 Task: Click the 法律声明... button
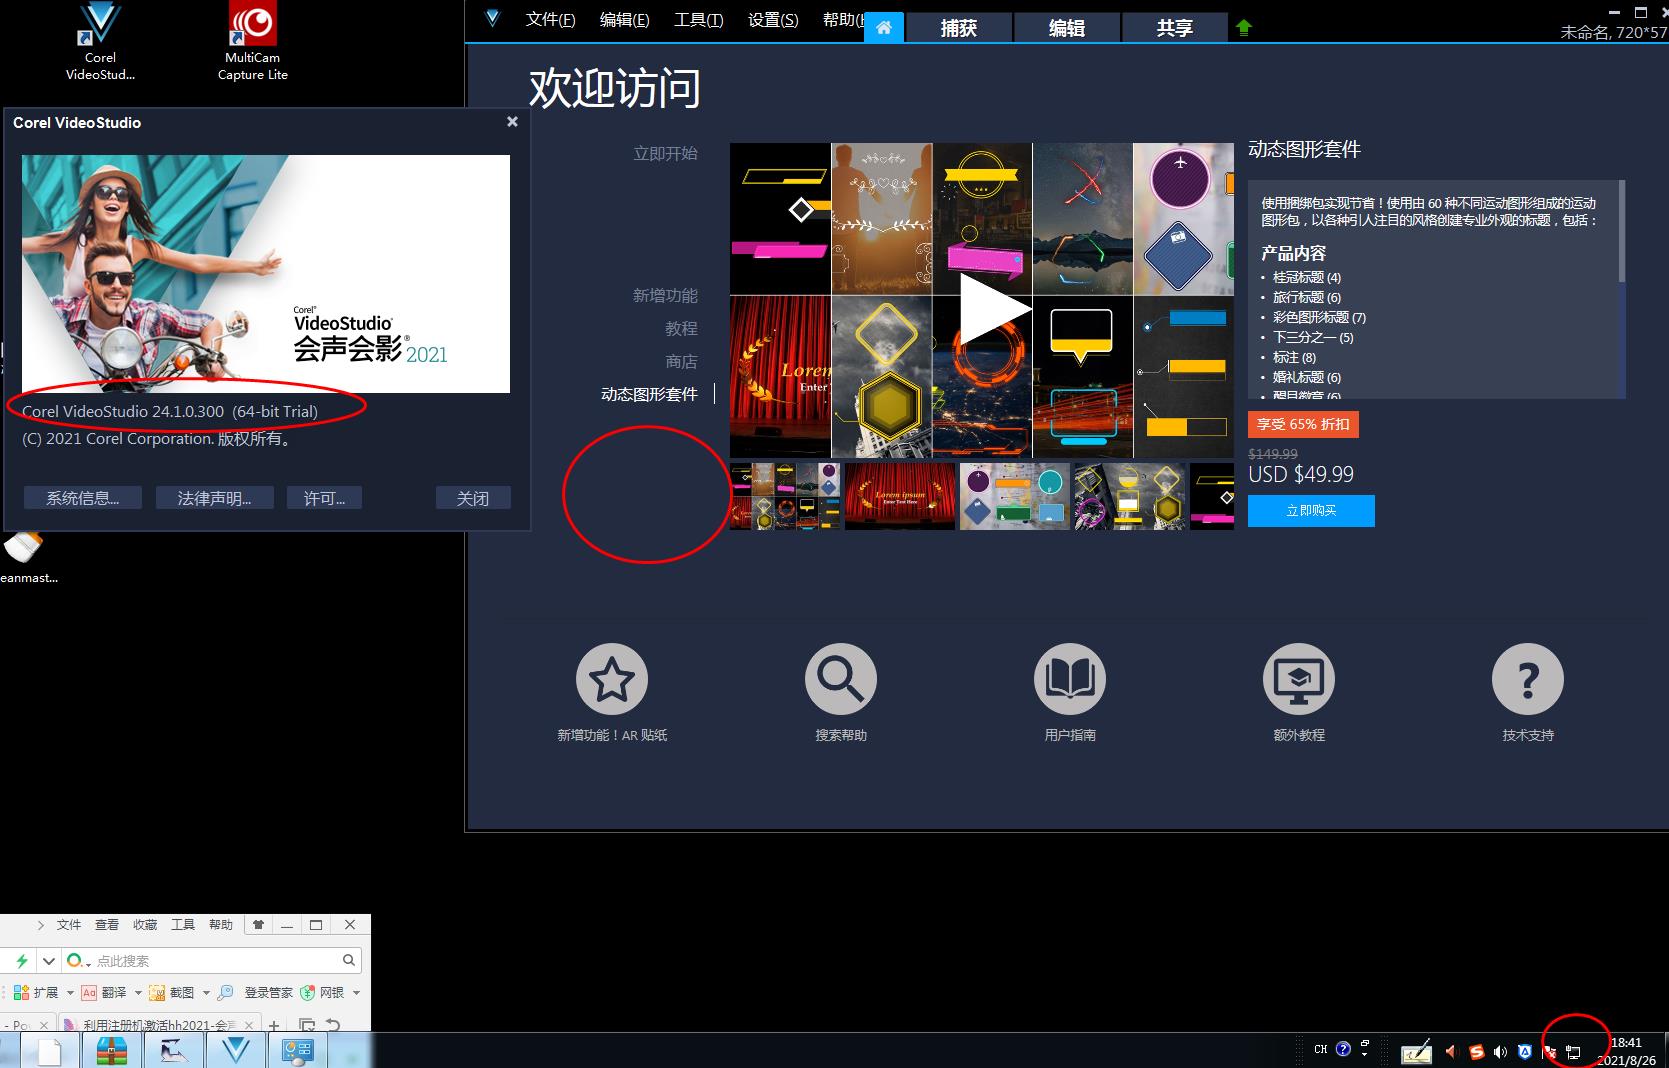[x=214, y=498]
